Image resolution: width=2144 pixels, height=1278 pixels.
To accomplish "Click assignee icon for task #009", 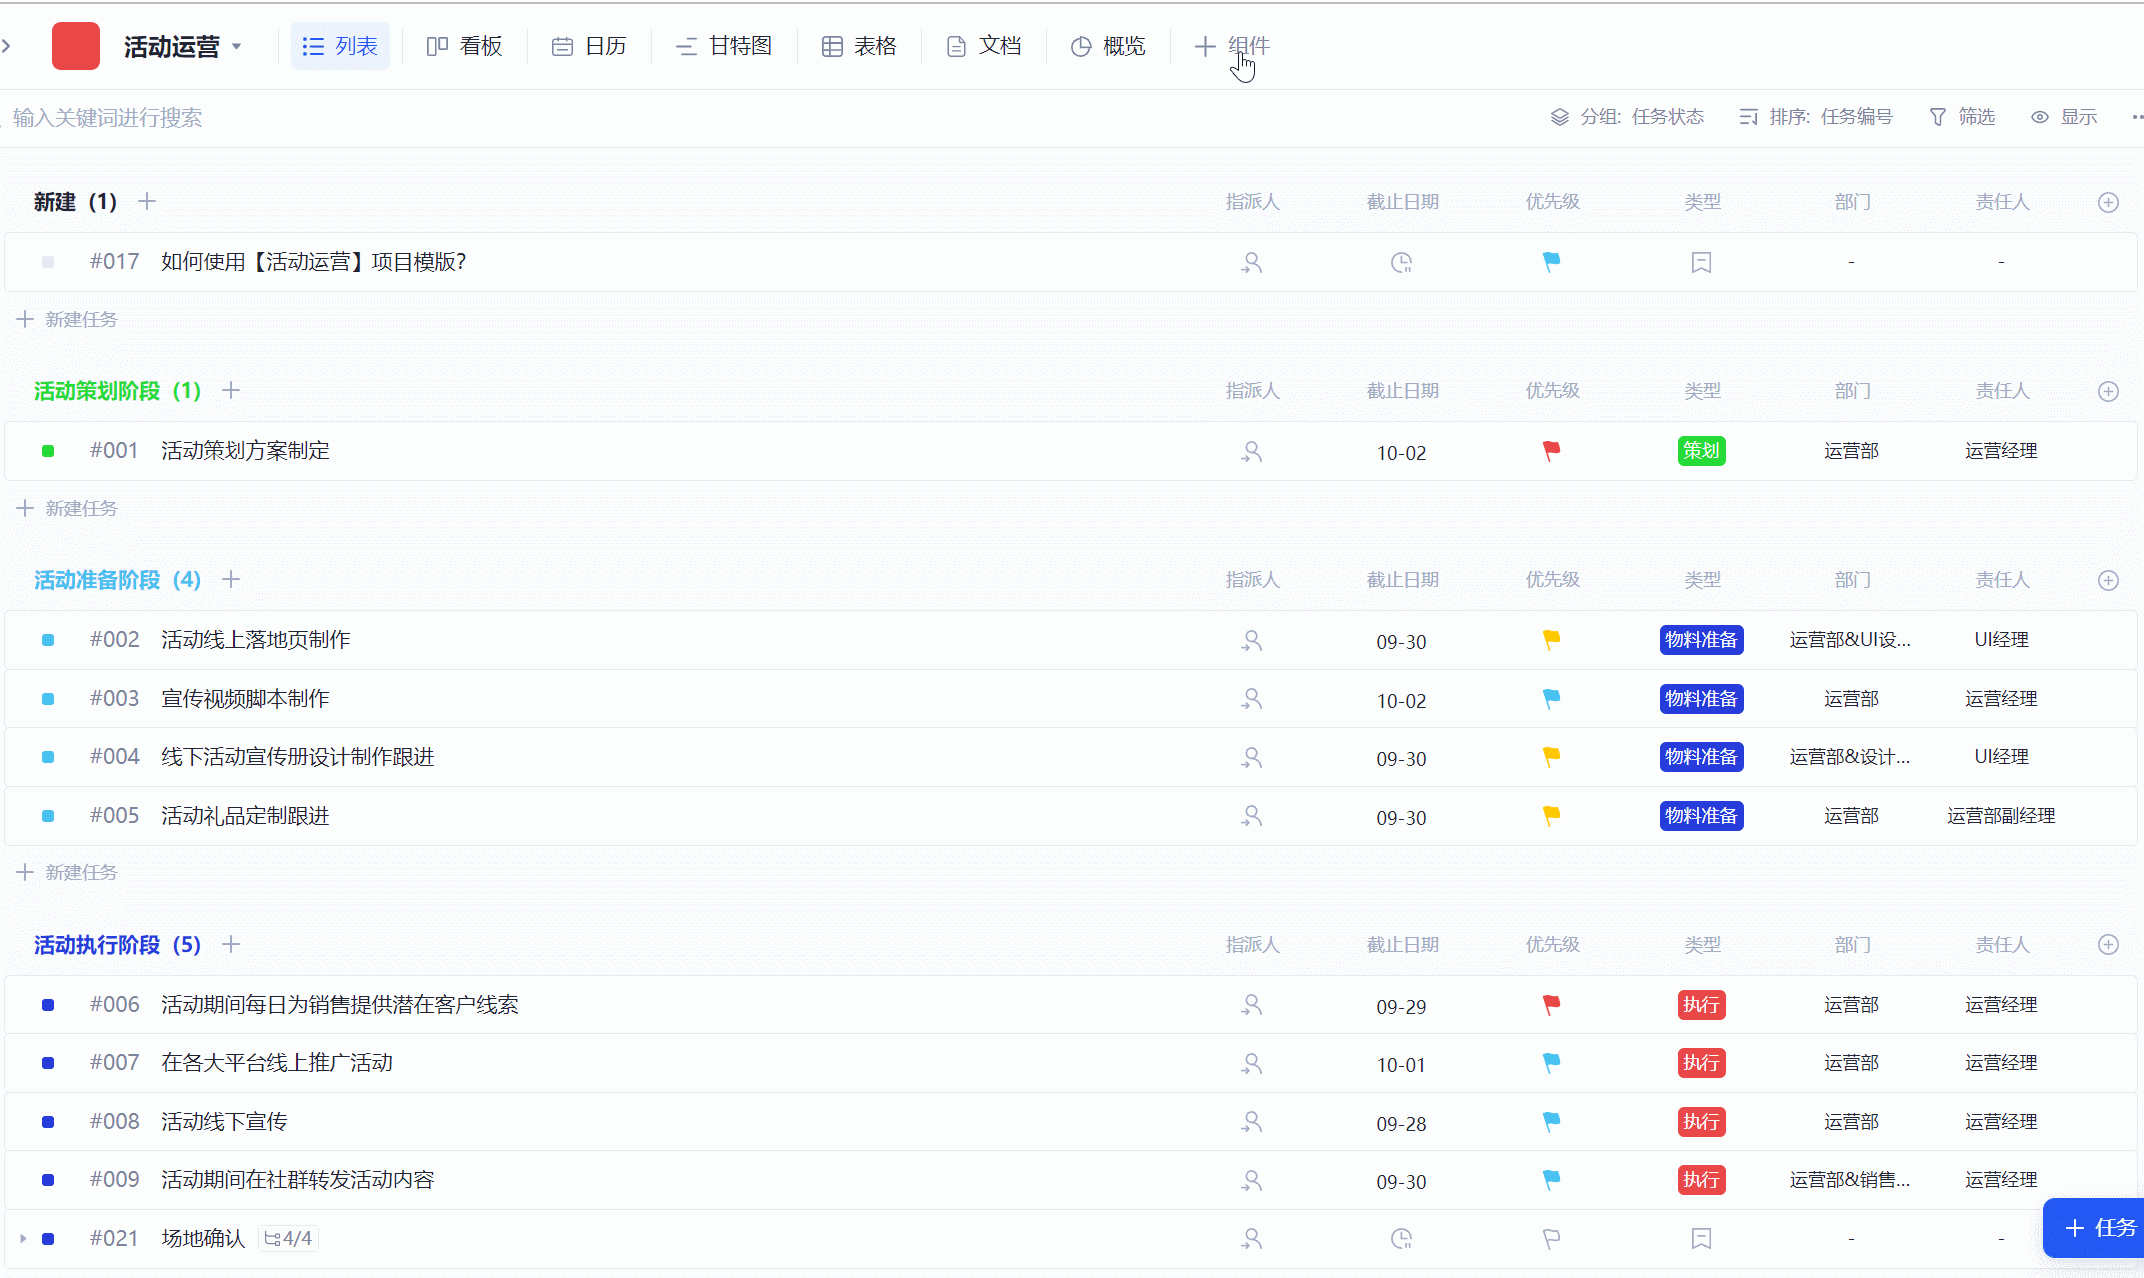I will (1251, 1180).
